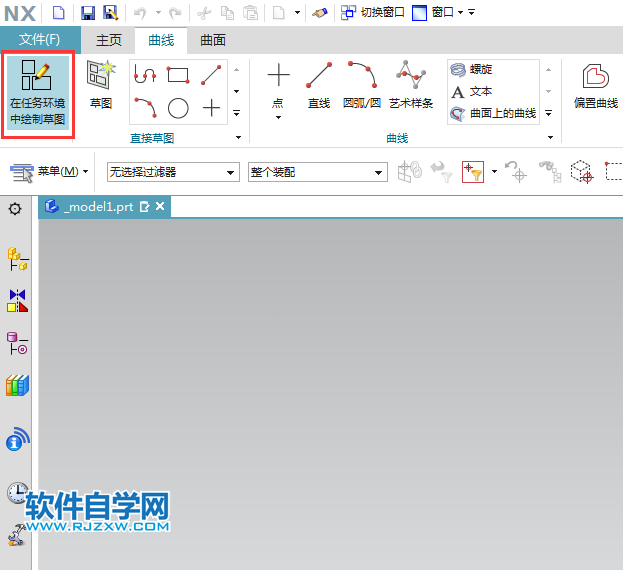This screenshot has width=623, height=570.
Task: Open the Part Navigator sidebar icon
Action: coord(17,343)
